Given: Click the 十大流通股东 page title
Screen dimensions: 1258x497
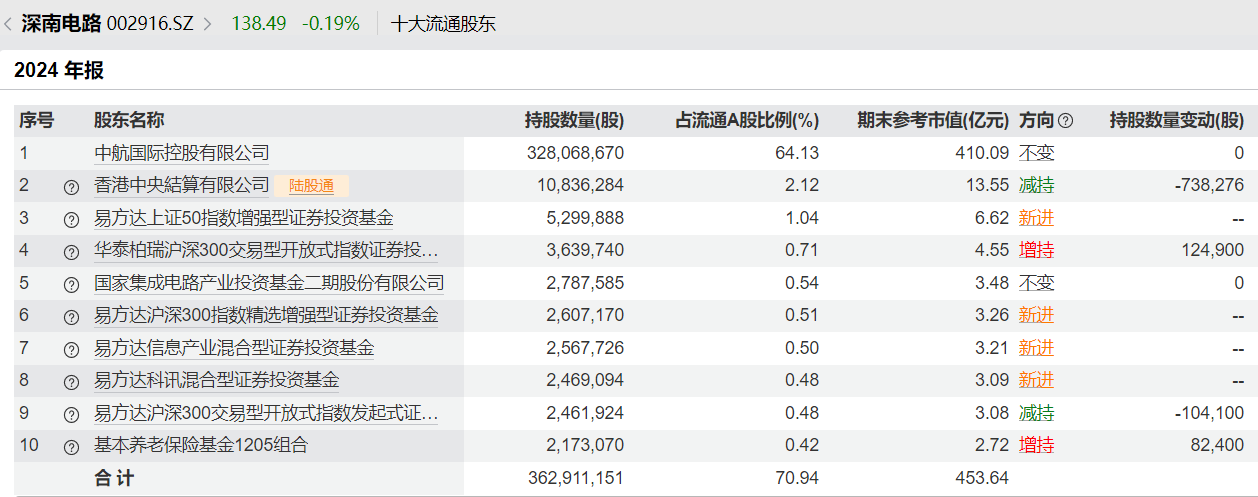Looking at the screenshot, I should (x=443, y=23).
